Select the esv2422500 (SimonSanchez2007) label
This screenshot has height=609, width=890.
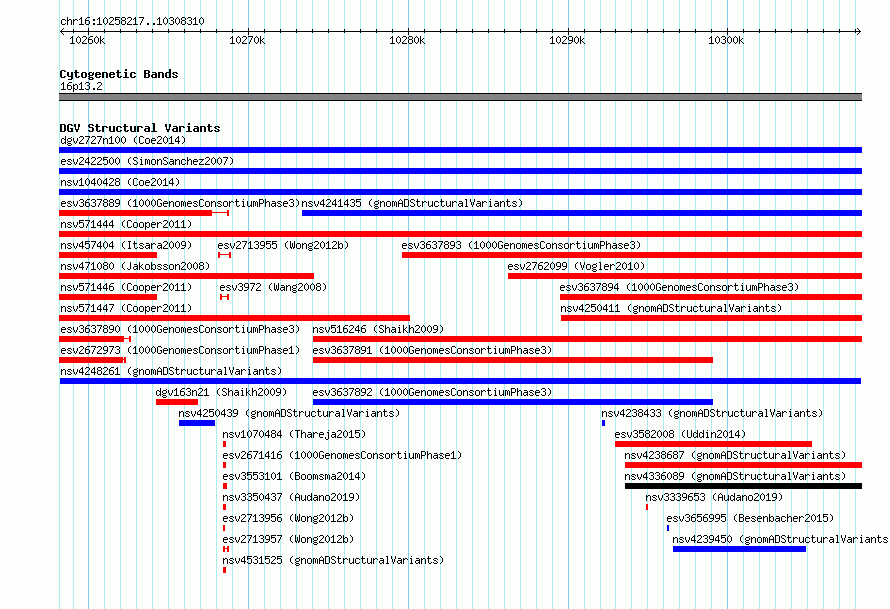147,161
